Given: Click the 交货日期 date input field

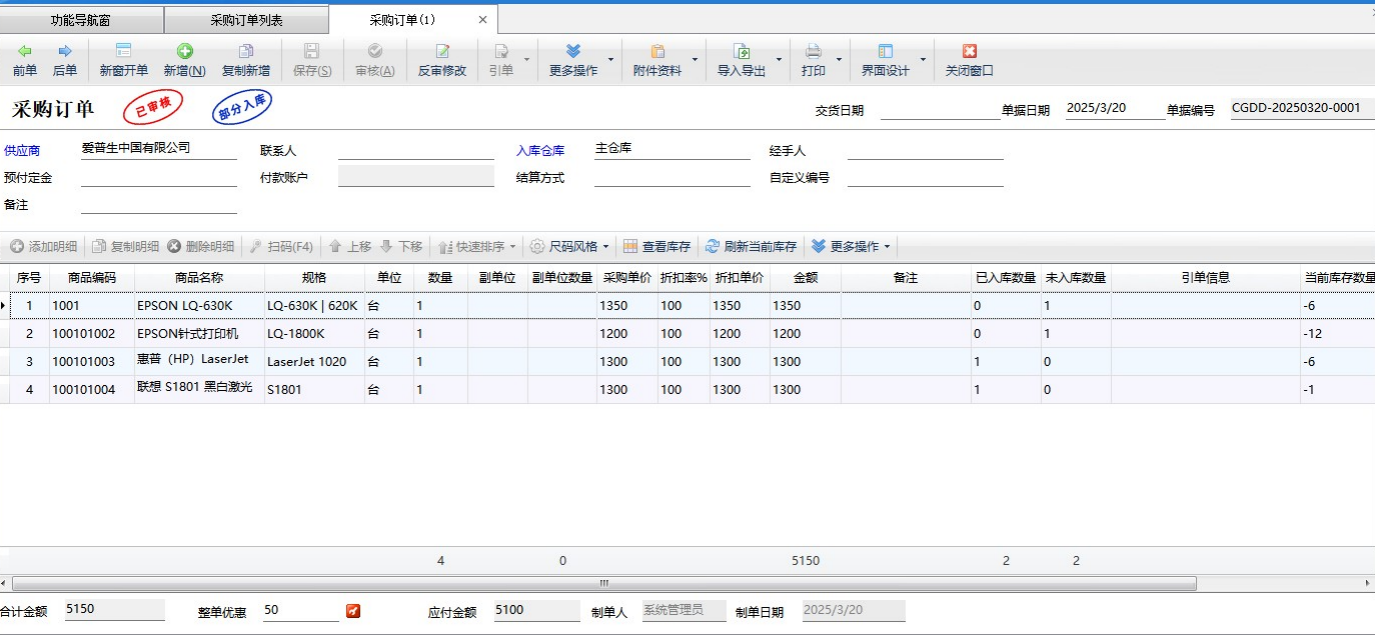Looking at the screenshot, I should point(939,110).
